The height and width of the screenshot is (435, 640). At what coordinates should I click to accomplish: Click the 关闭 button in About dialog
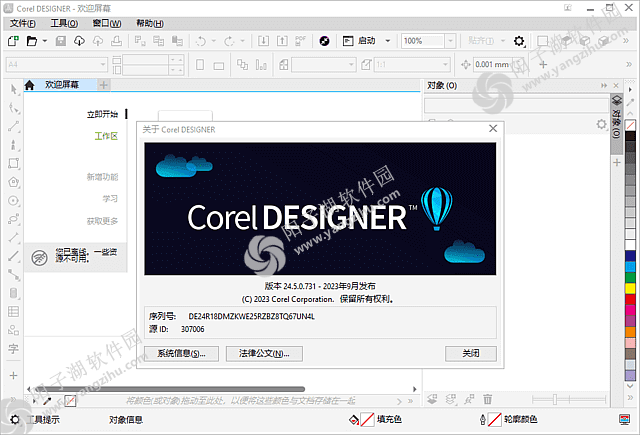(471, 354)
